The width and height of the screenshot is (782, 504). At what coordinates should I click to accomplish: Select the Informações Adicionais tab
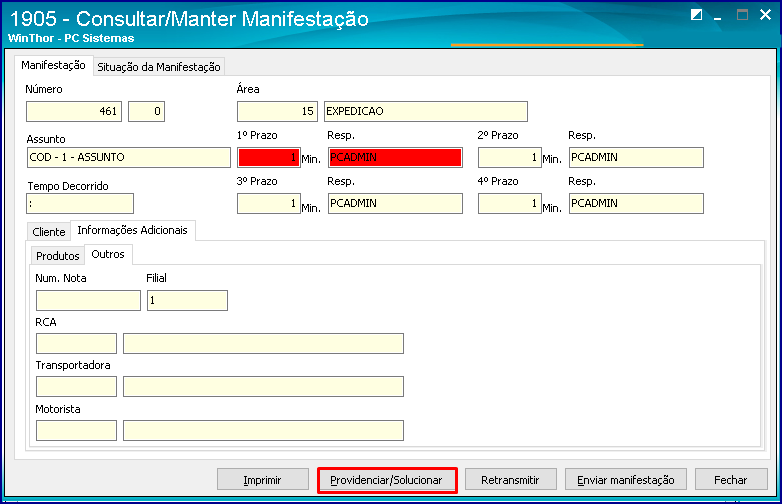(x=132, y=230)
